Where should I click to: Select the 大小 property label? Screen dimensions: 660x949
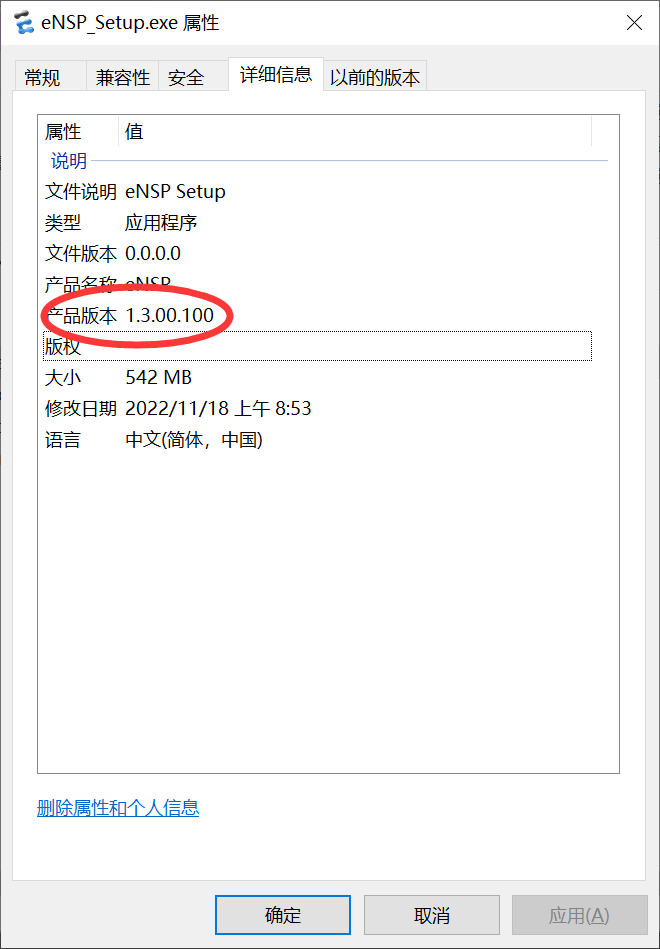coord(62,377)
